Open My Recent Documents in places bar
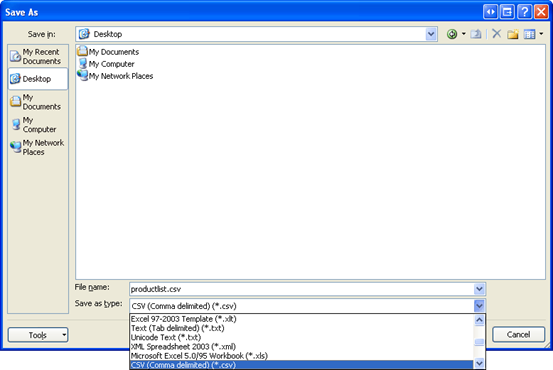 [38, 56]
